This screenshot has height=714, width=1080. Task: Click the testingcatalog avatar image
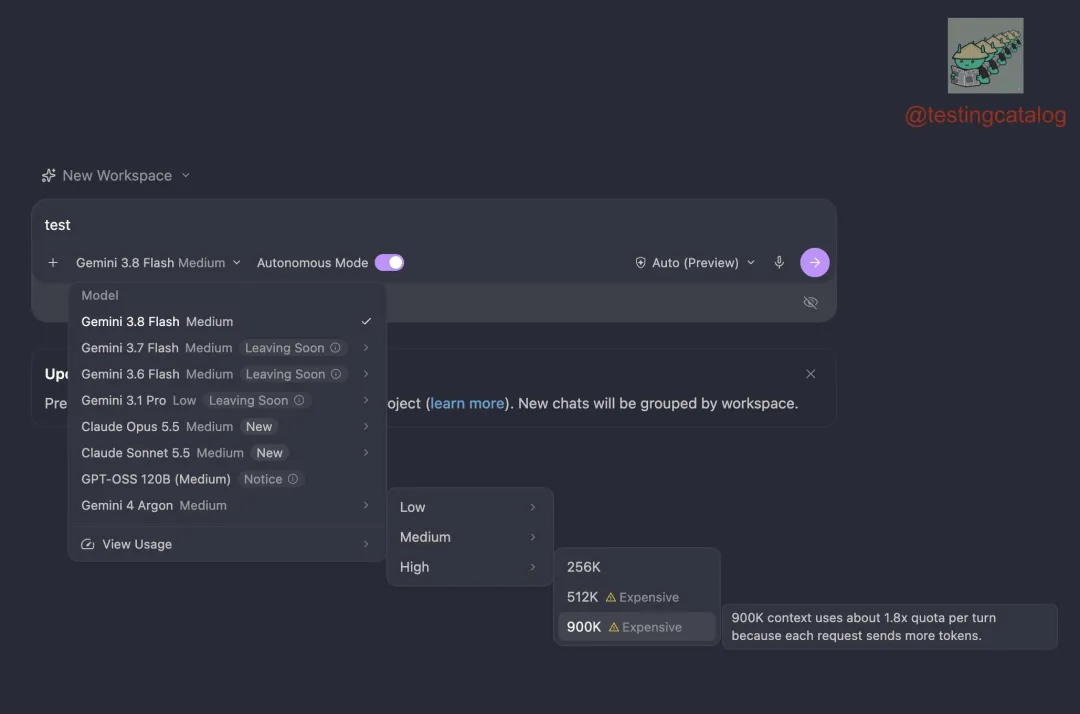[985, 56]
